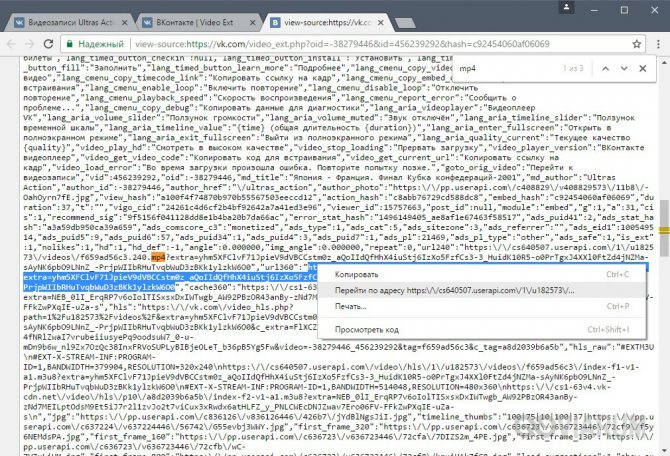Click the find box containing 'mp4'

[x=506, y=68]
